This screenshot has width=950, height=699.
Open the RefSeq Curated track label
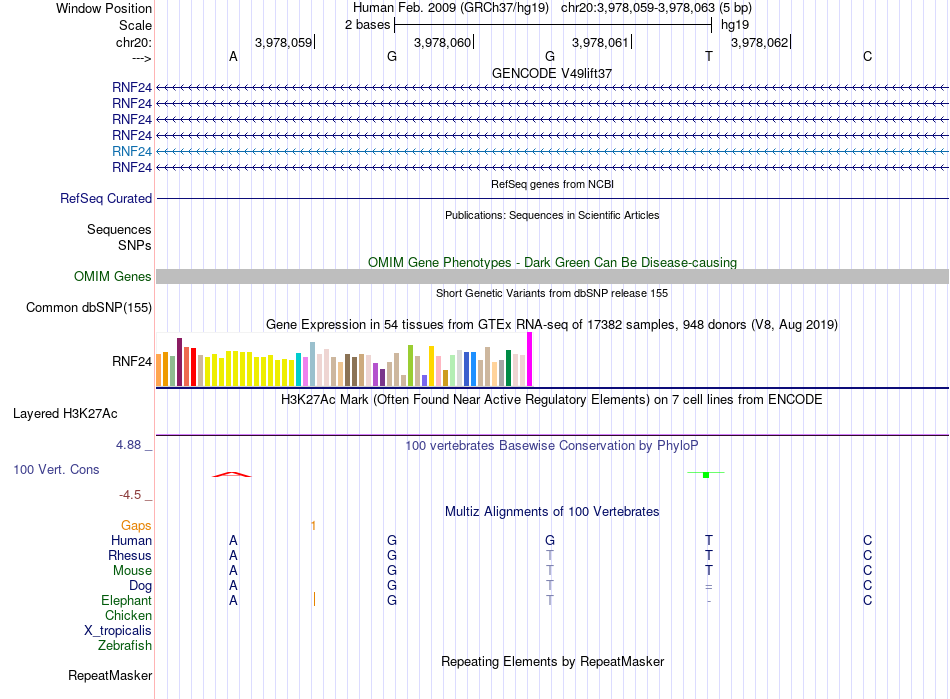(x=106, y=199)
